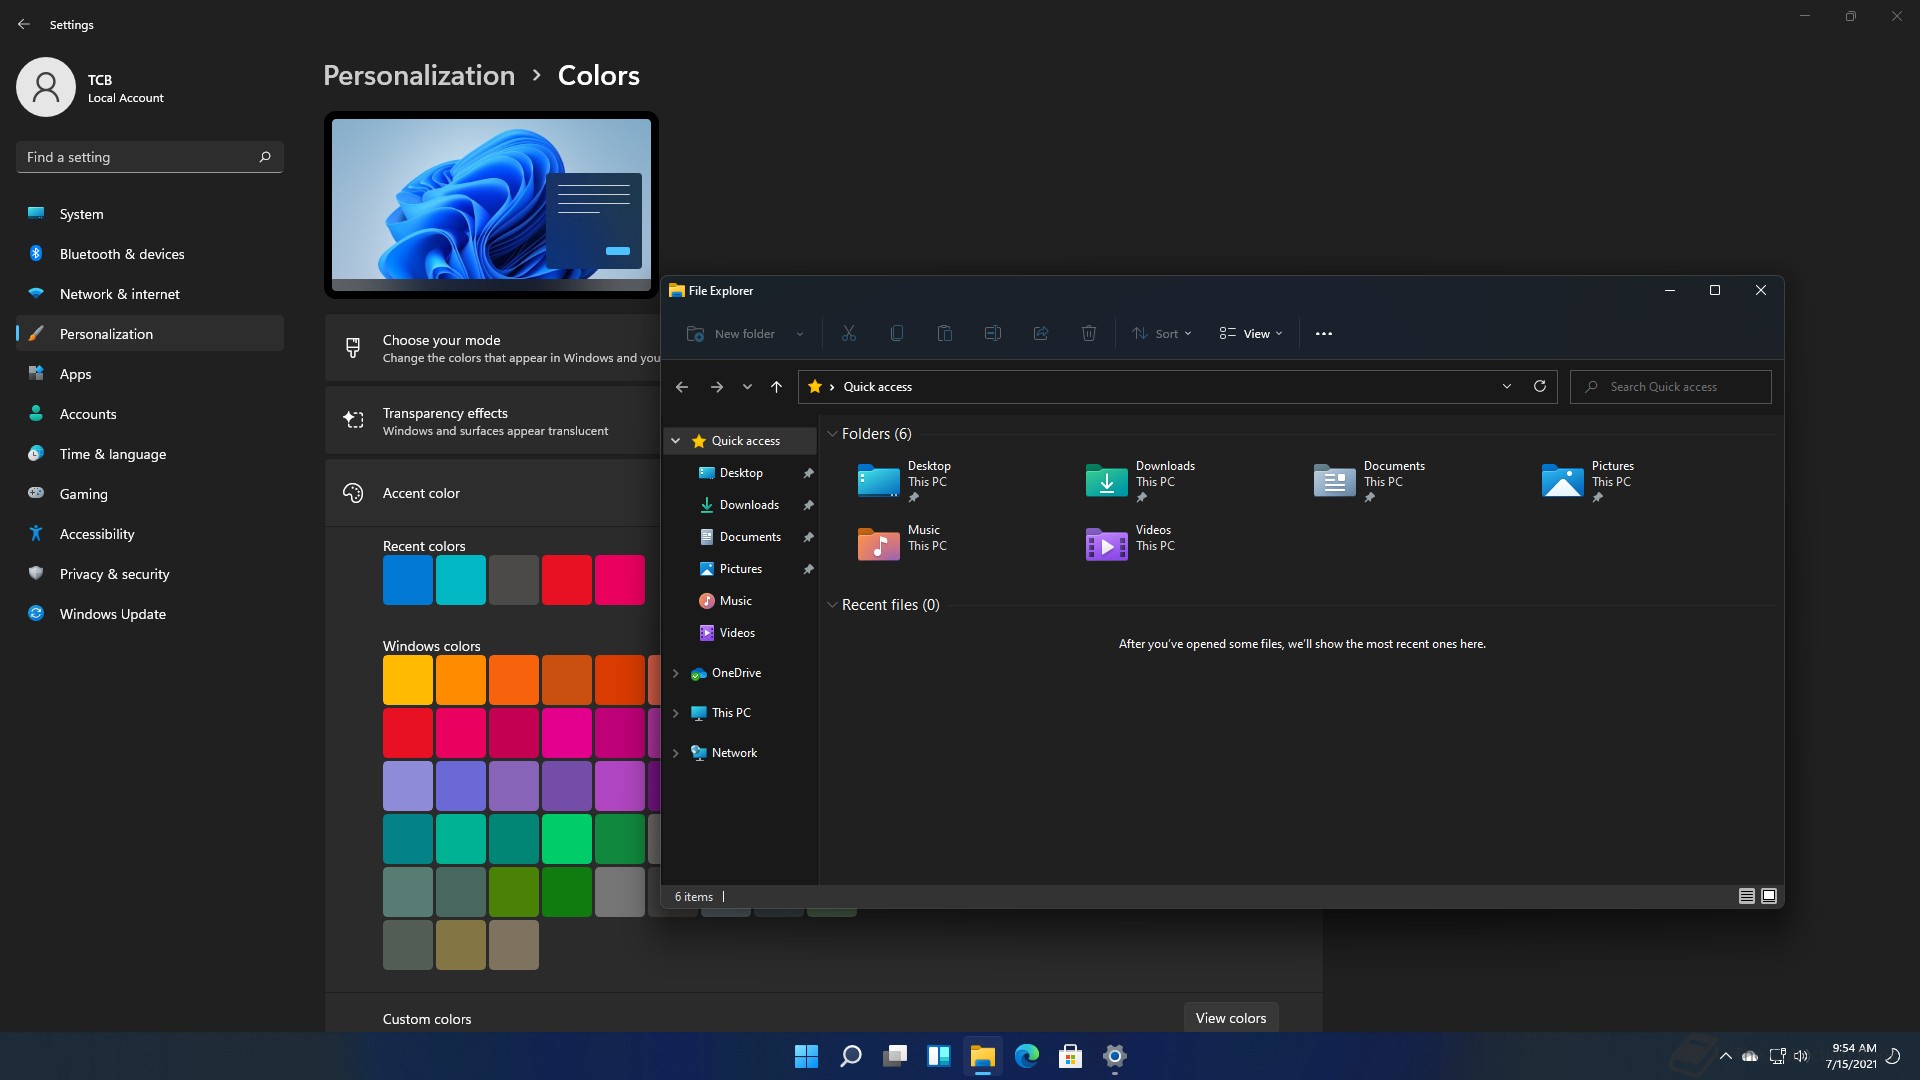Click the View colors button
Viewport: 1920px width, 1080px height.
[x=1230, y=1018]
